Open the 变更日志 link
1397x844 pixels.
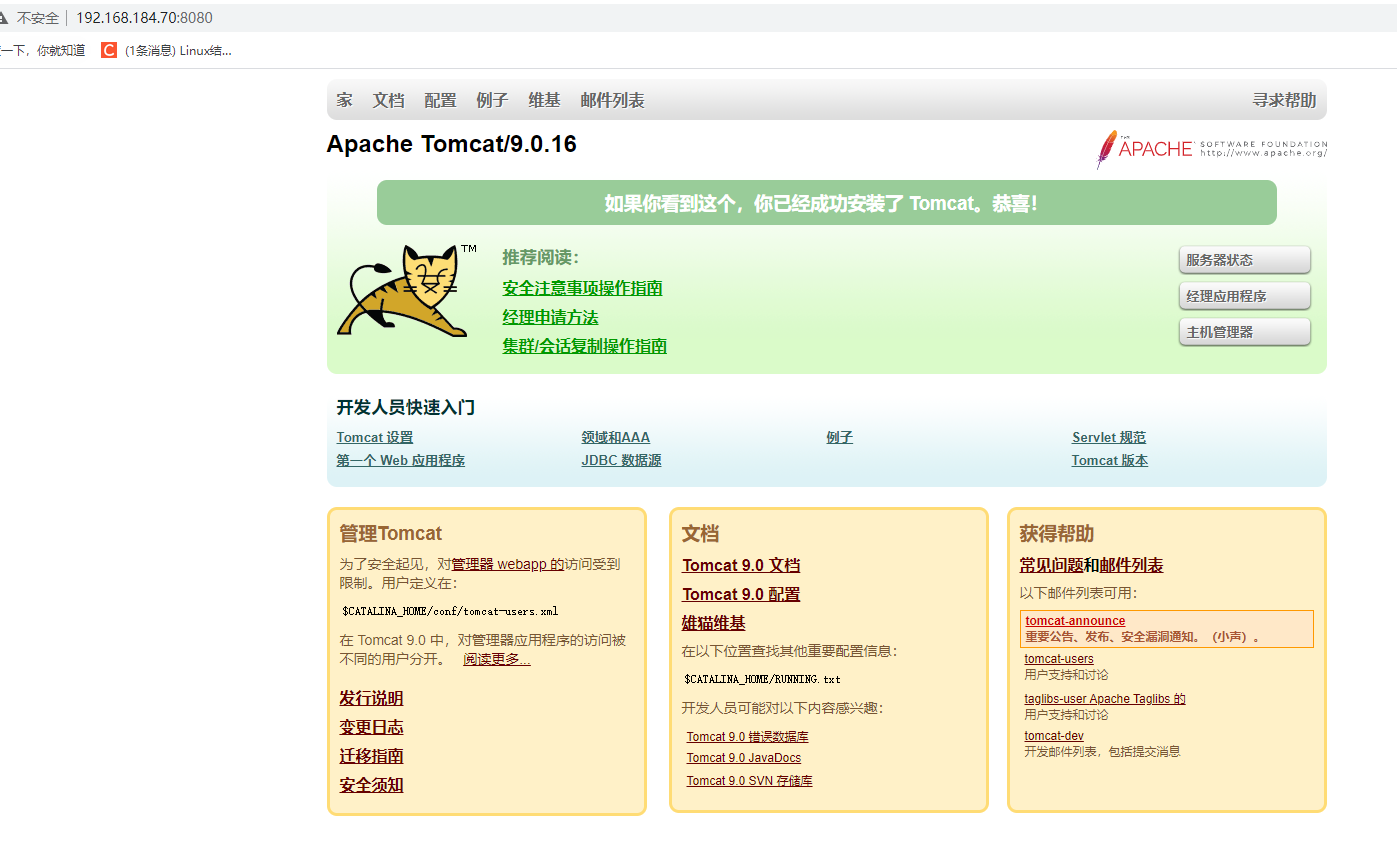click(x=371, y=727)
